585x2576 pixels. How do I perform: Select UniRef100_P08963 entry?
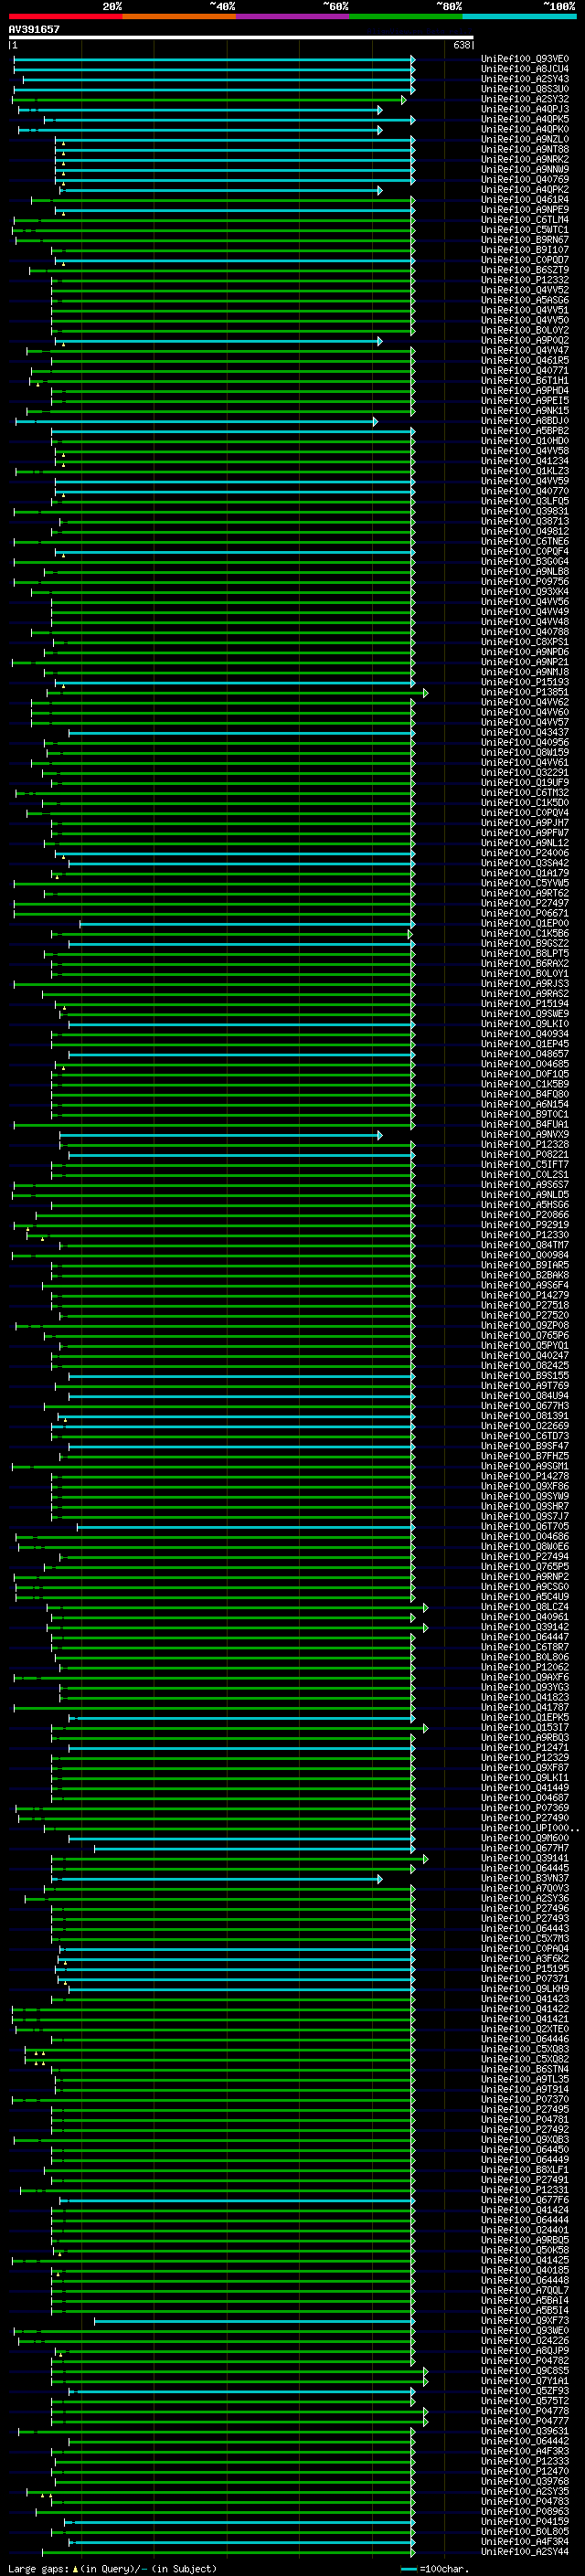click(x=525, y=2511)
